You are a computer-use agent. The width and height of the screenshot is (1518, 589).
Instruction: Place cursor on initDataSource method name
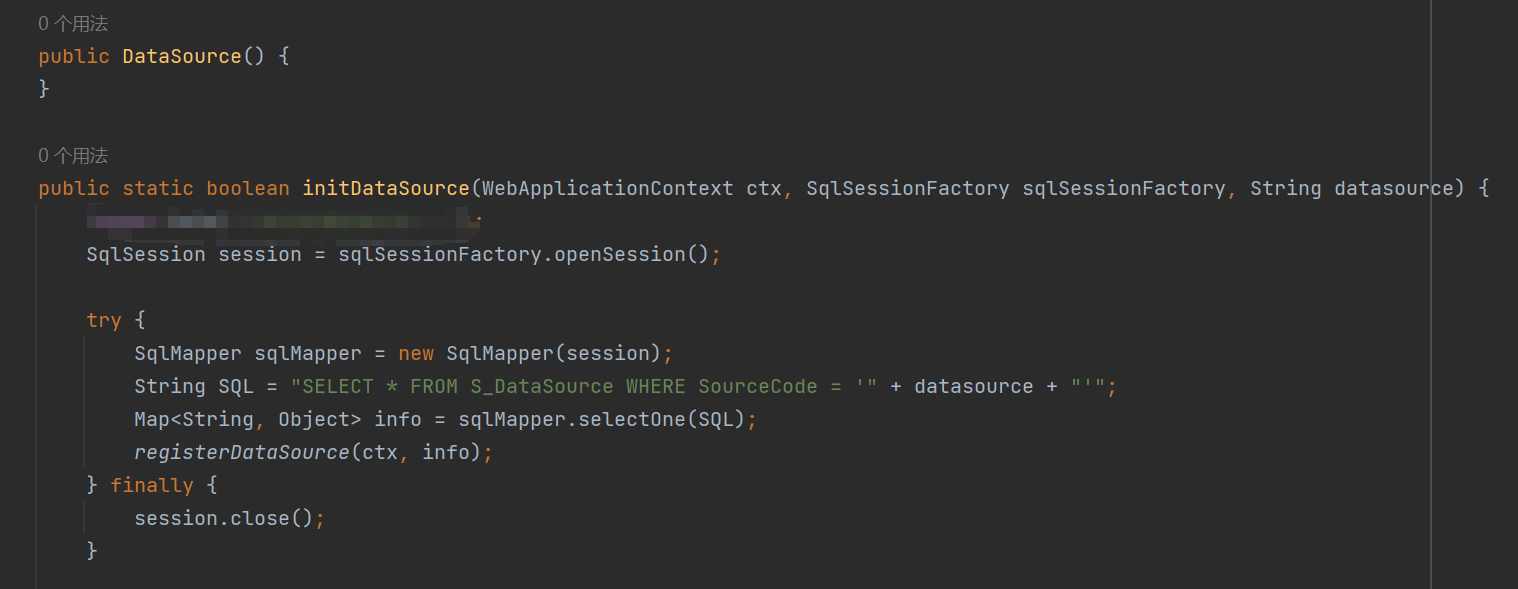(x=386, y=189)
